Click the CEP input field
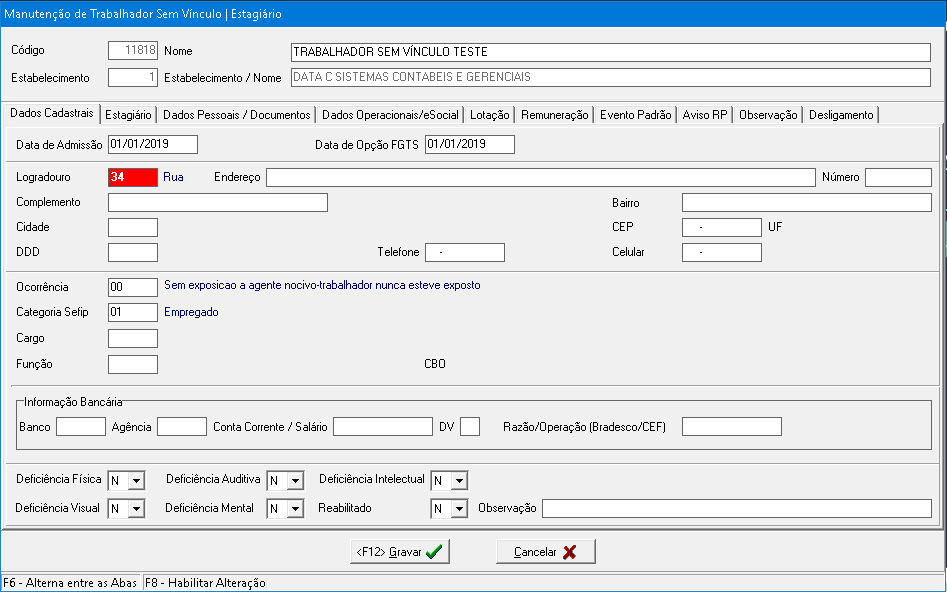Viewport: 947px width, 592px height. tap(722, 227)
